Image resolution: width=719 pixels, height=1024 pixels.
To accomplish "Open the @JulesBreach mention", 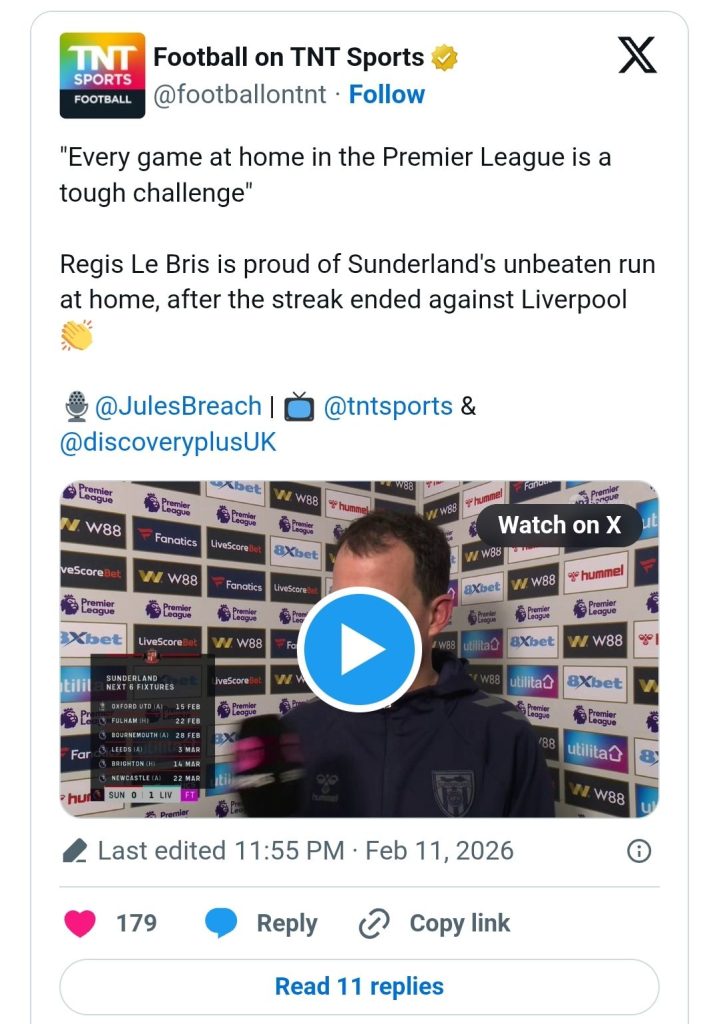I will tap(178, 406).
